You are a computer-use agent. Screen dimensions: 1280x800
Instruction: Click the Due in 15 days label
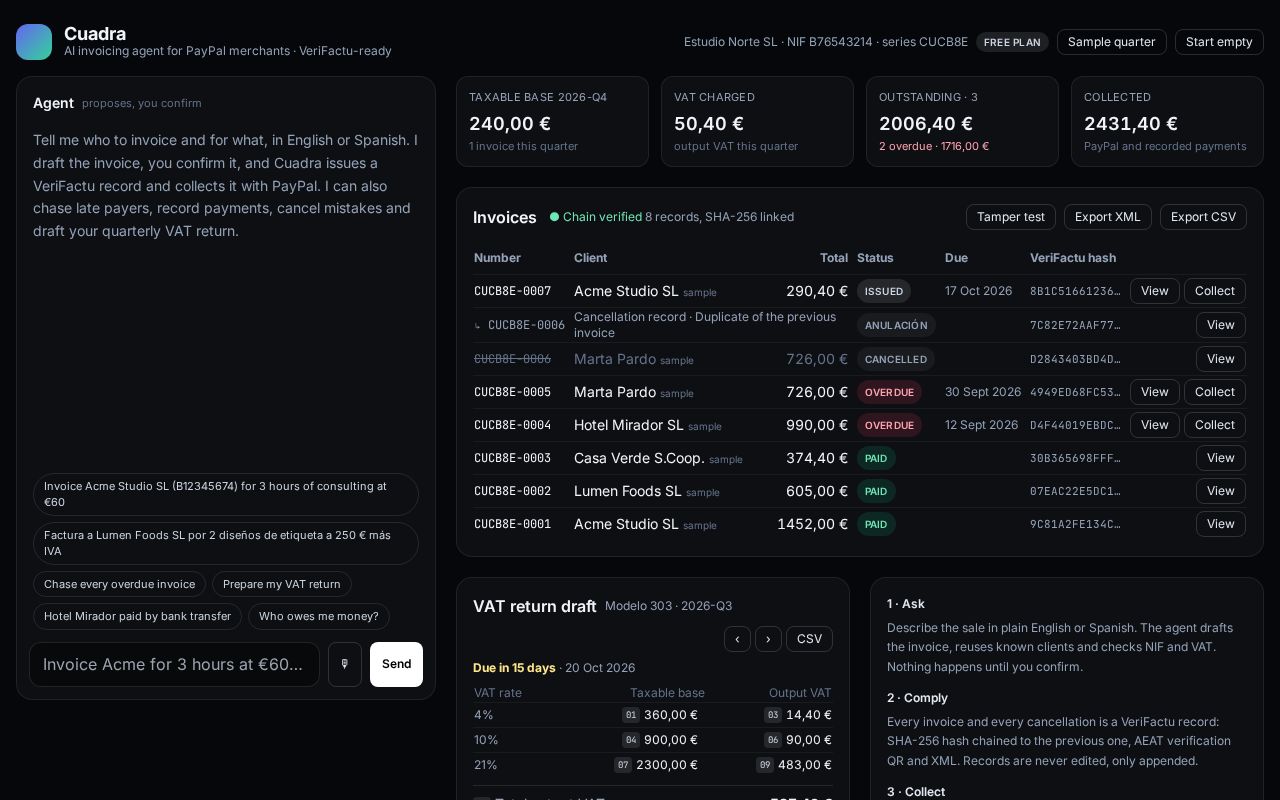click(x=514, y=668)
